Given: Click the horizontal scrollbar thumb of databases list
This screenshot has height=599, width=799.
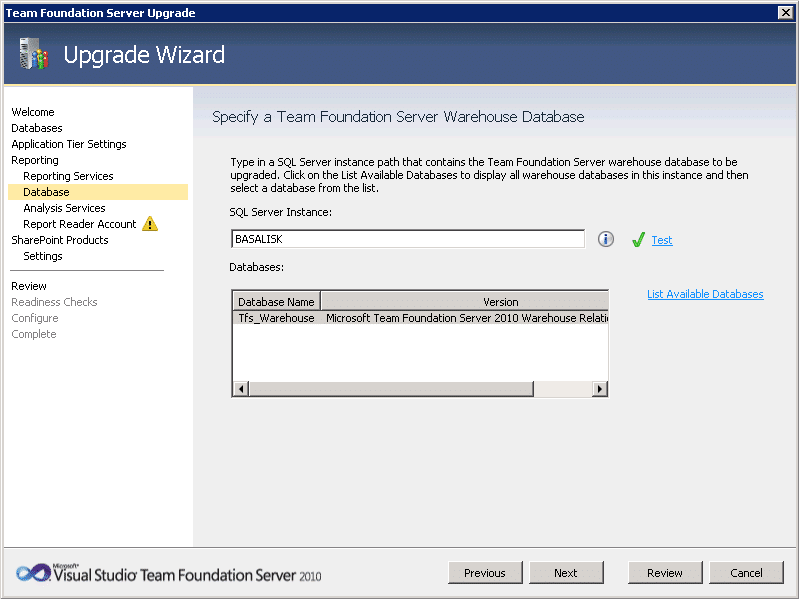Looking at the screenshot, I should pyautogui.click(x=391, y=389).
